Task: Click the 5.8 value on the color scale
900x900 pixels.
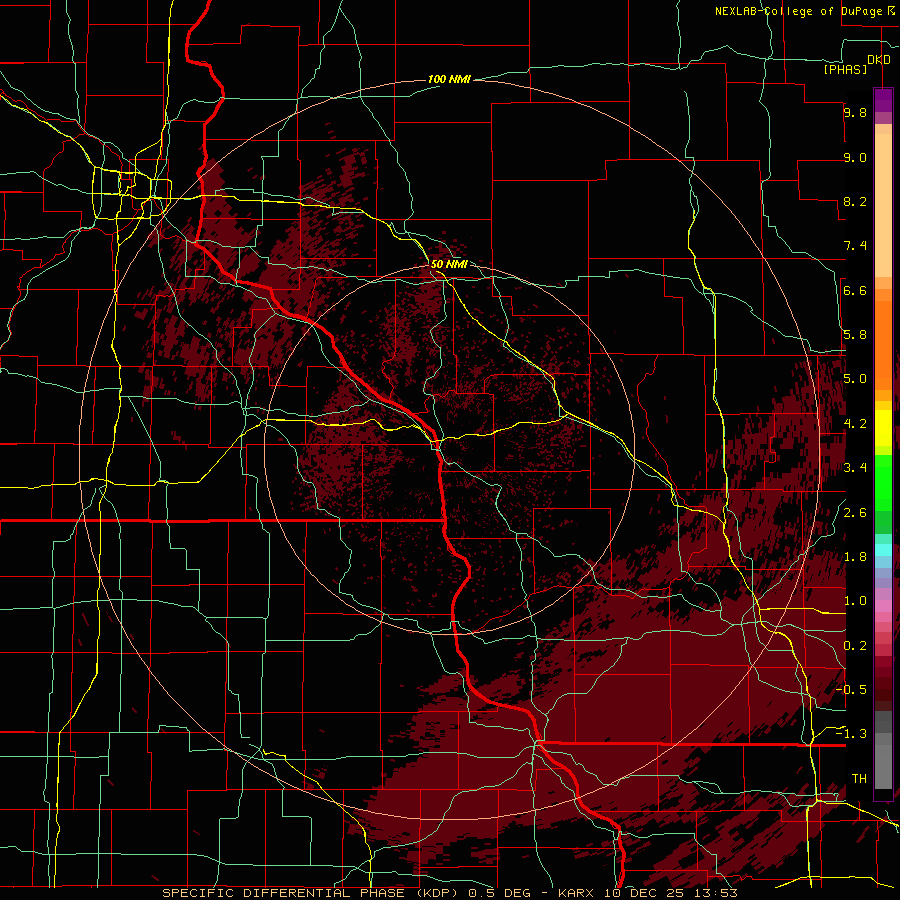Action: [855, 335]
